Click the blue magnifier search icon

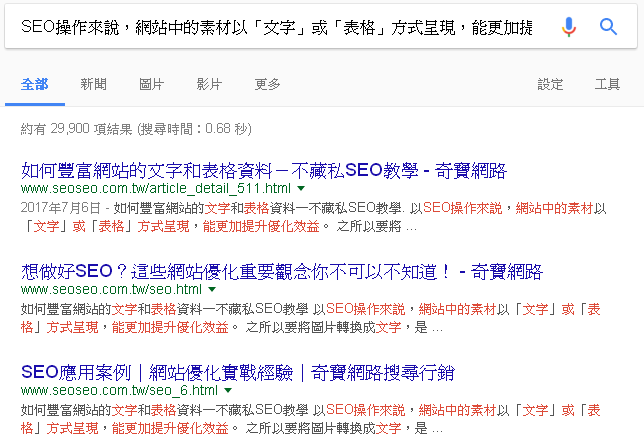click(608, 27)
